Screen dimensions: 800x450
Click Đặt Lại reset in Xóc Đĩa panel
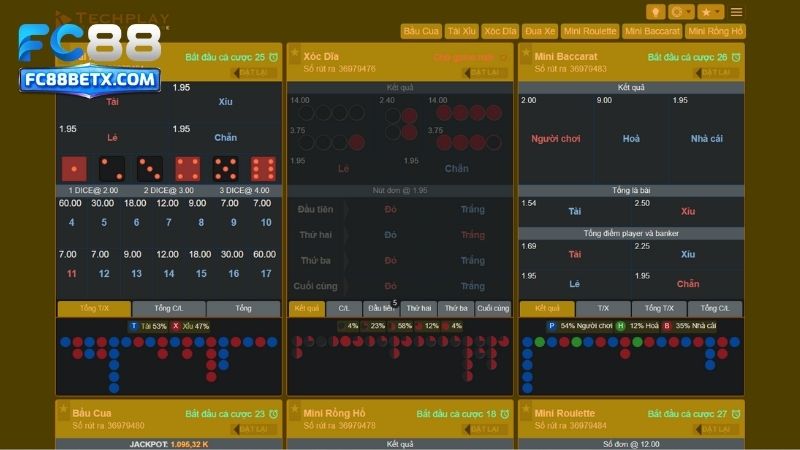coord(485,73)
